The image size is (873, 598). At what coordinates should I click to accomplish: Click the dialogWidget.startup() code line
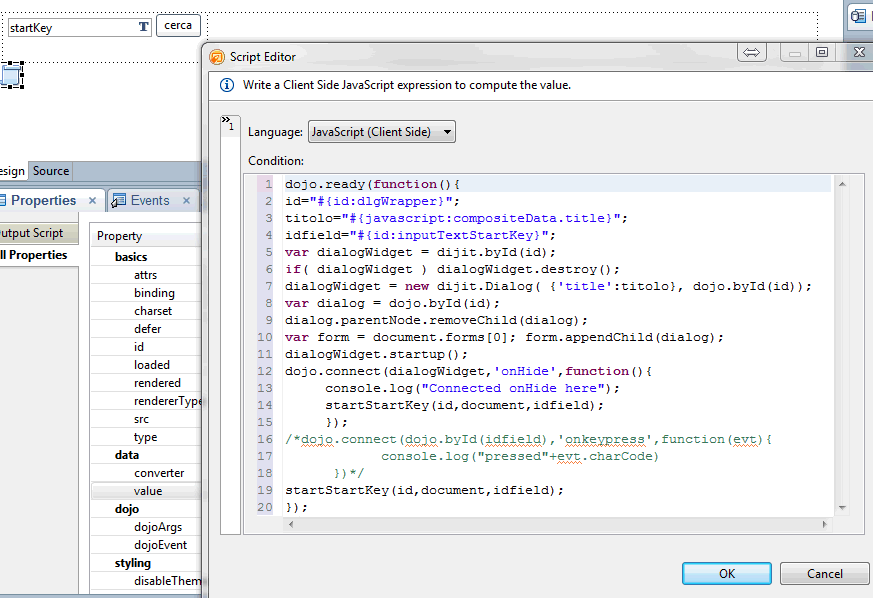[376, 355]
